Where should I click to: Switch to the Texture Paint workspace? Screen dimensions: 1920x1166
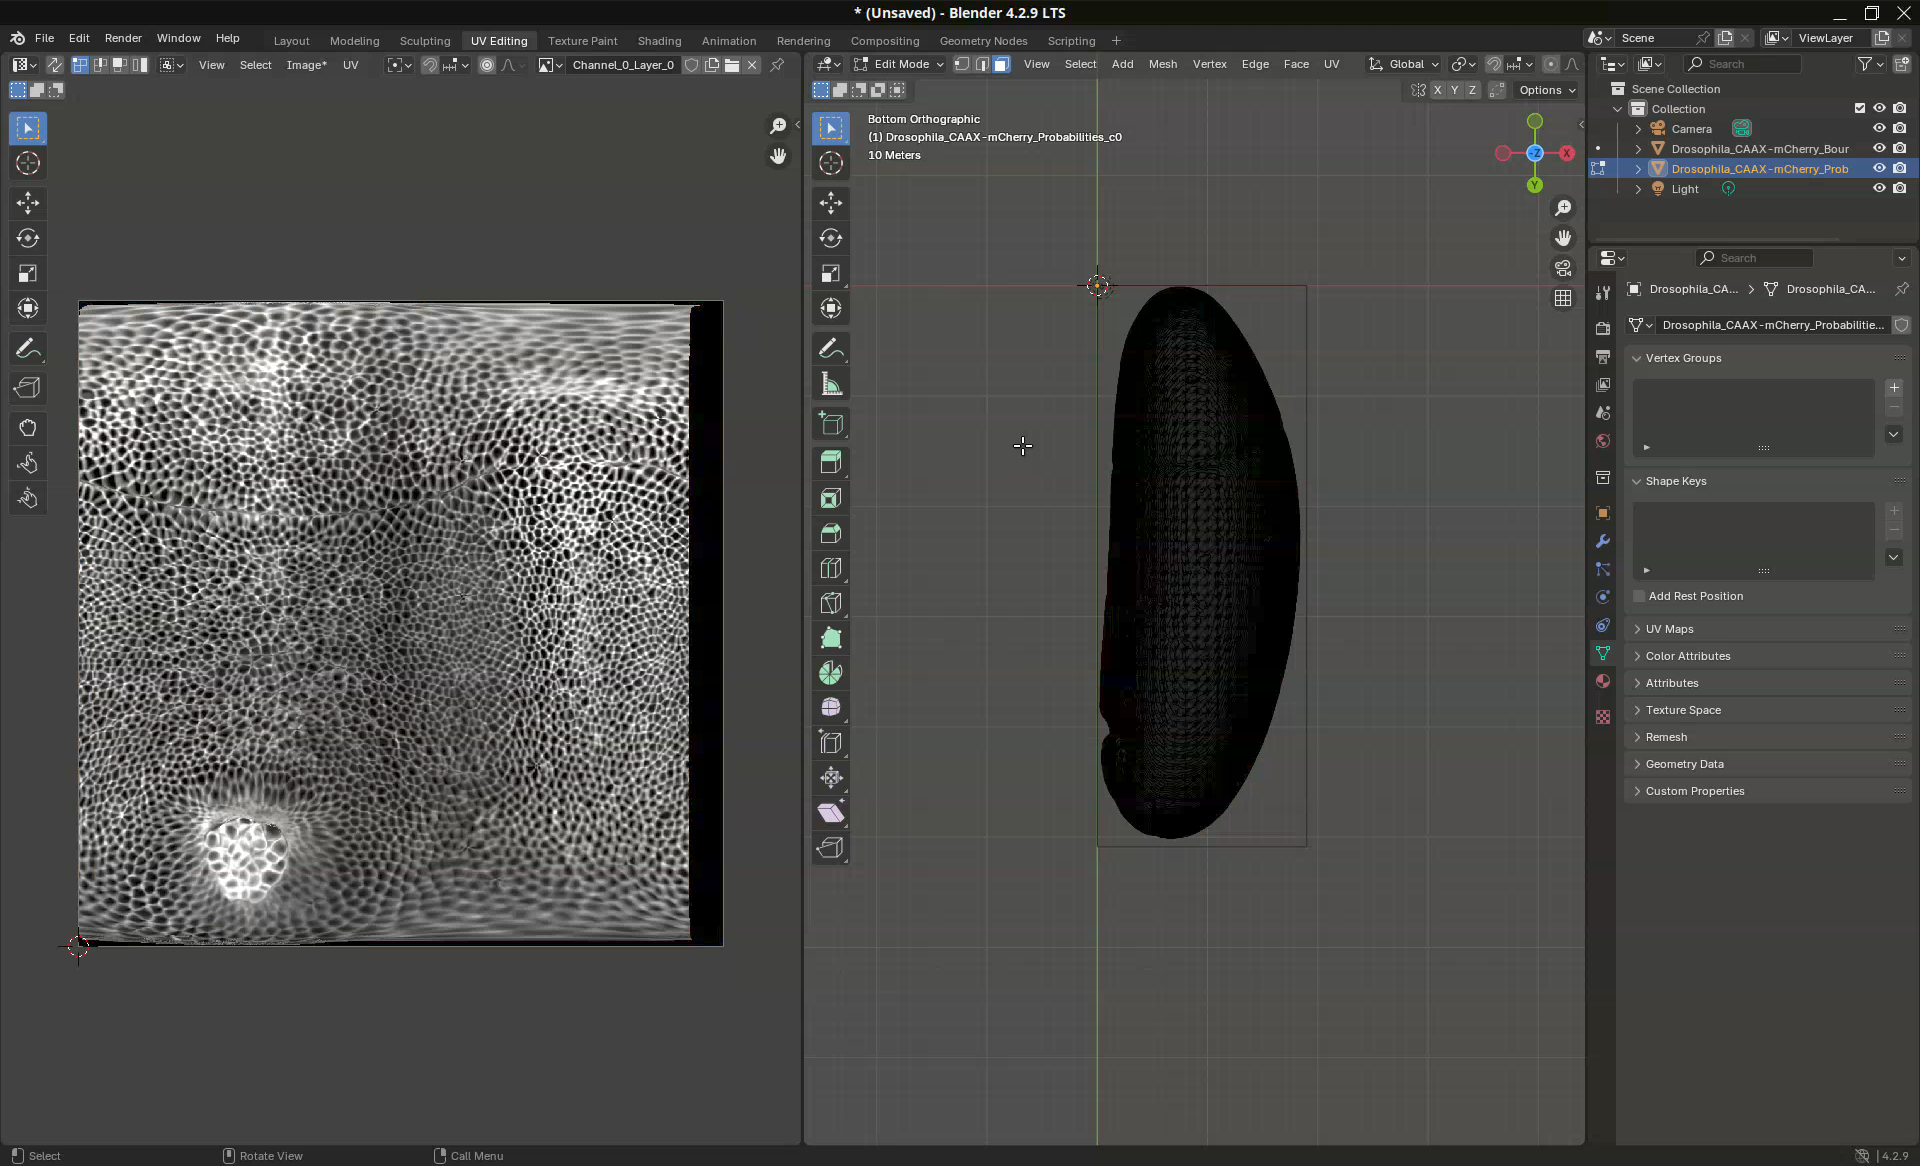pyautogui.click(x=582, y=41)
